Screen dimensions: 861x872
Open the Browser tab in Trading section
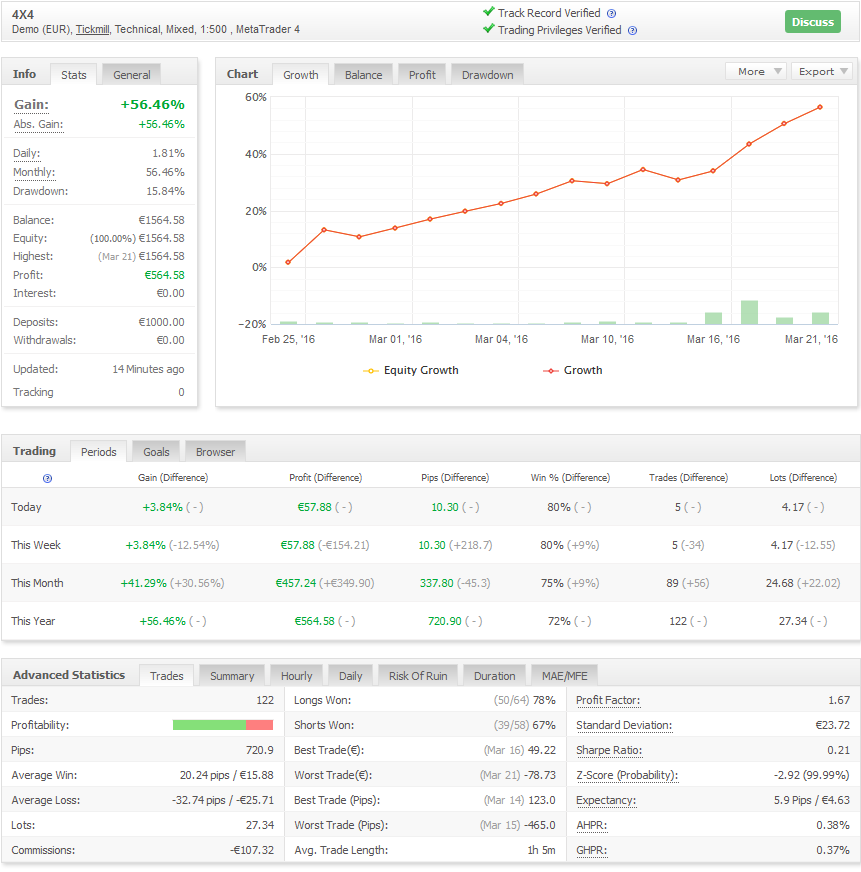(x=215, y=452)
